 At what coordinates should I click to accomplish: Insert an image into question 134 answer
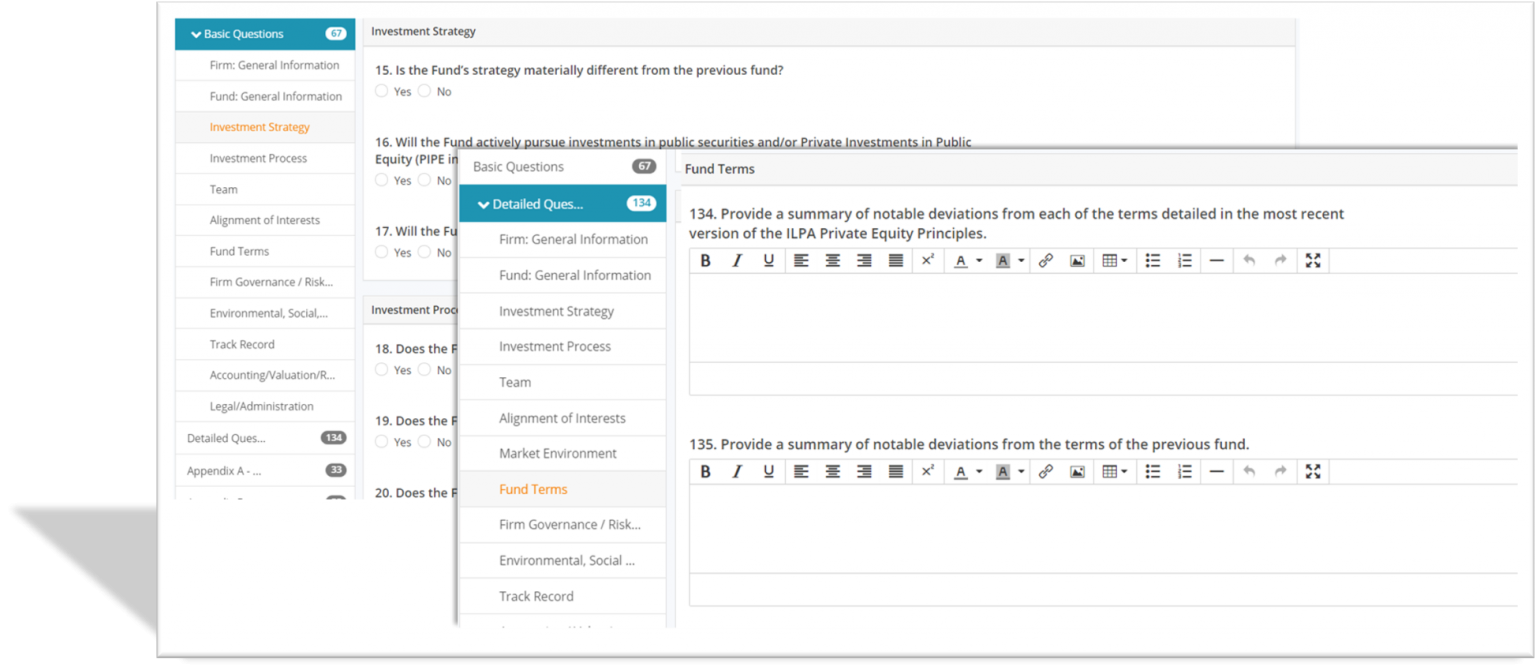point(1077,260)
